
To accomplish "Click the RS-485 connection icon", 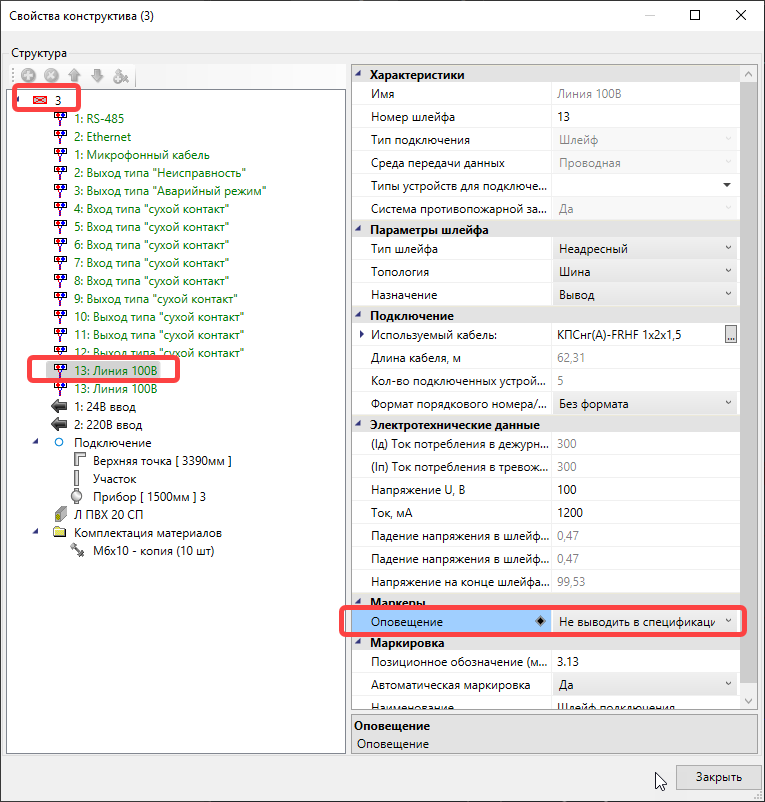I will [x=60, y=118].
